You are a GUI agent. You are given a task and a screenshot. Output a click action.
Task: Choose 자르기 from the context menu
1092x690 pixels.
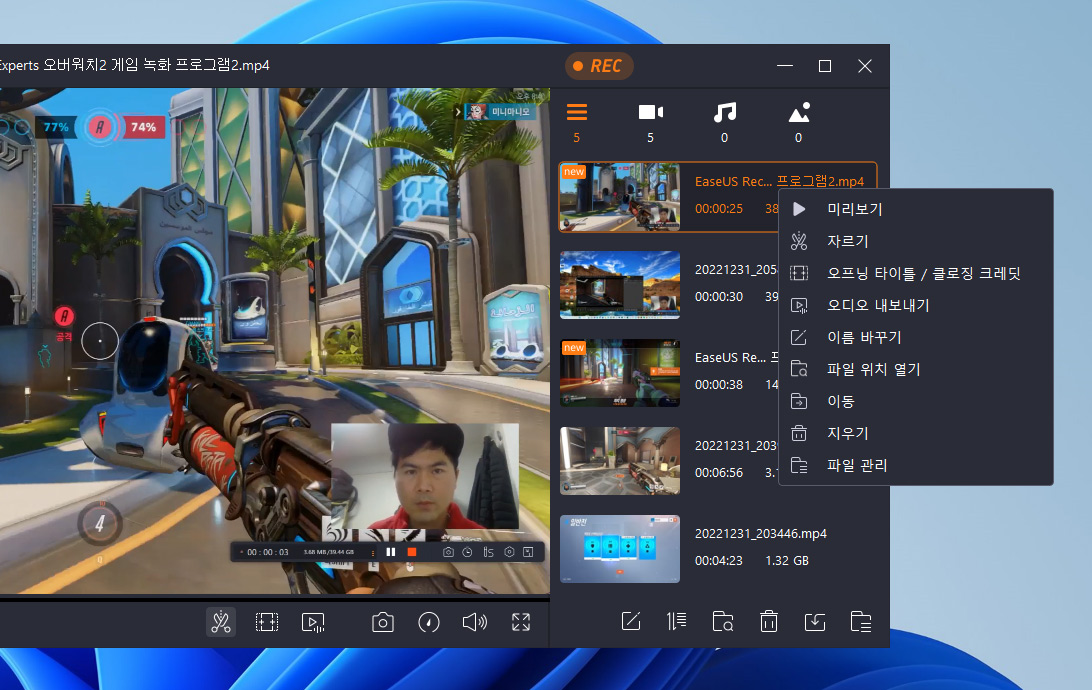915,241
